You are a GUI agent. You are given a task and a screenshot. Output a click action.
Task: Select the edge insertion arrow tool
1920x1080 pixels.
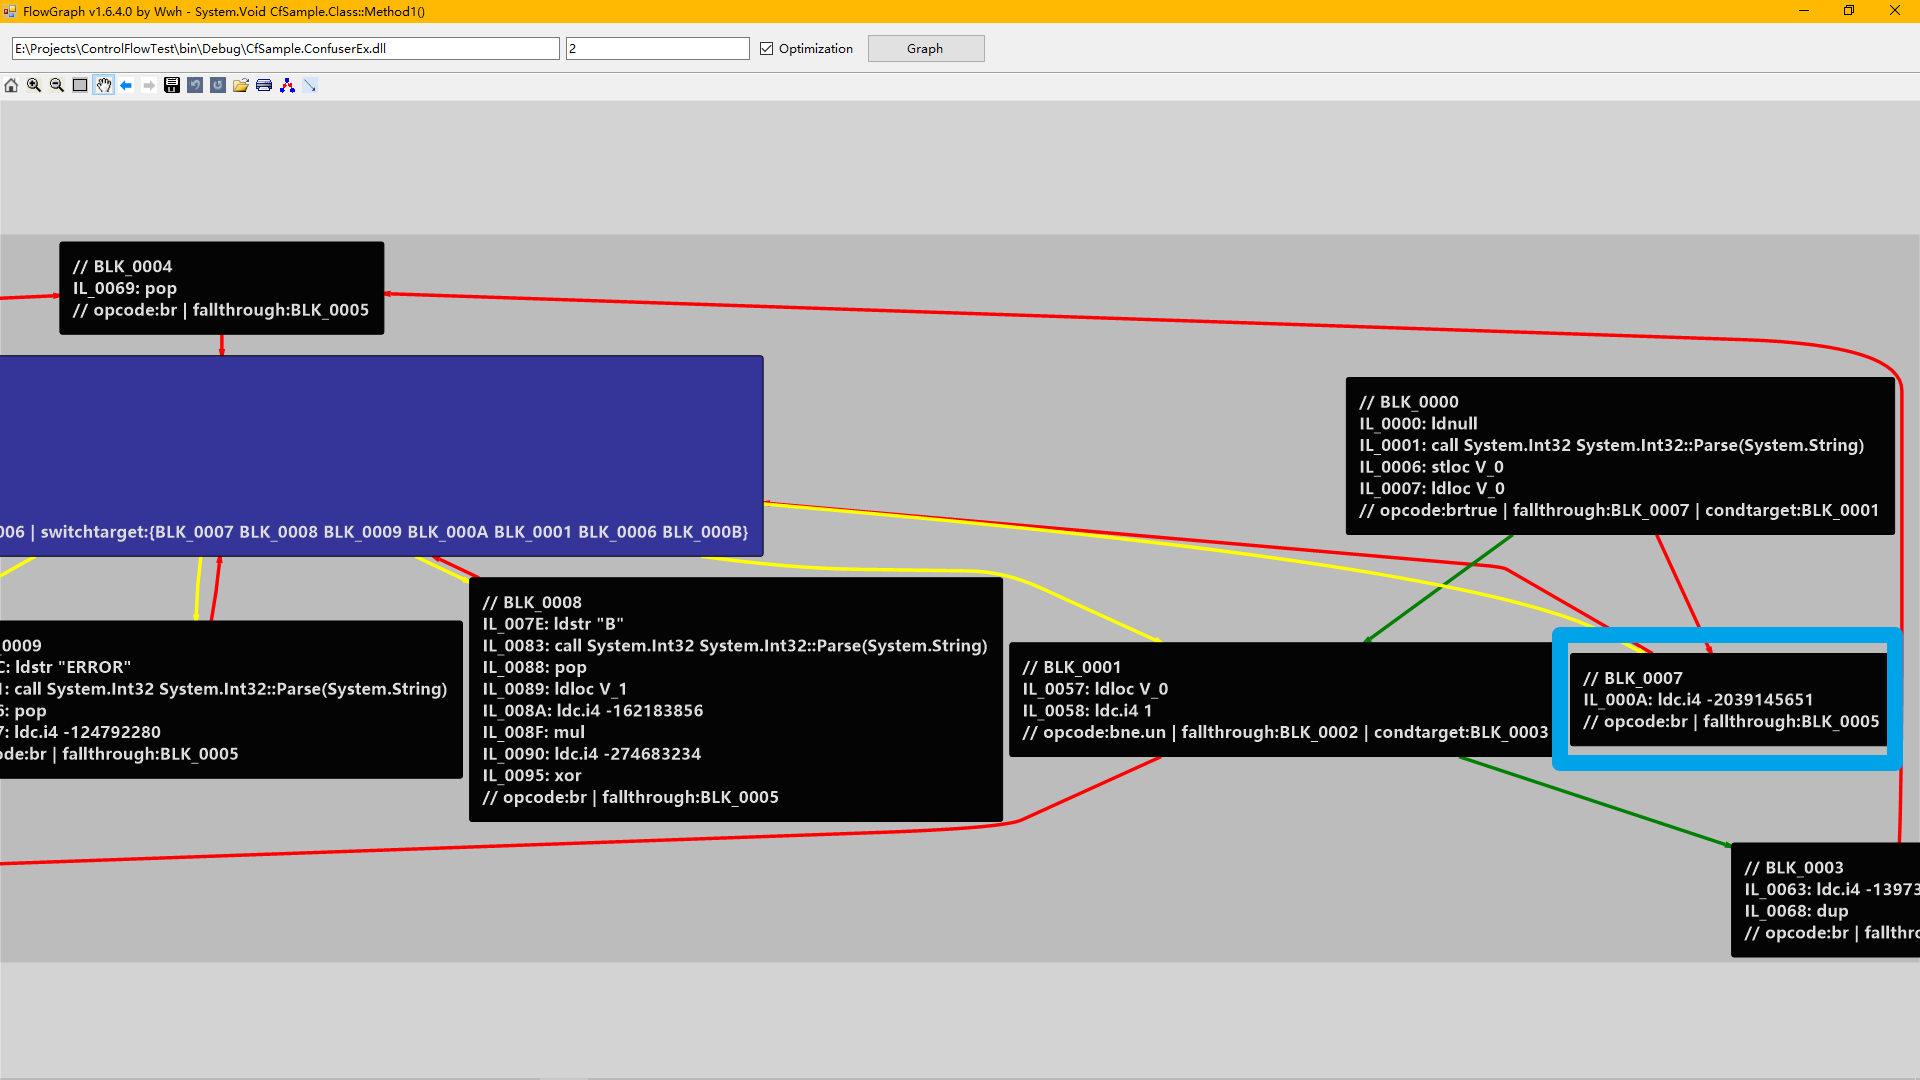point(310,86)
